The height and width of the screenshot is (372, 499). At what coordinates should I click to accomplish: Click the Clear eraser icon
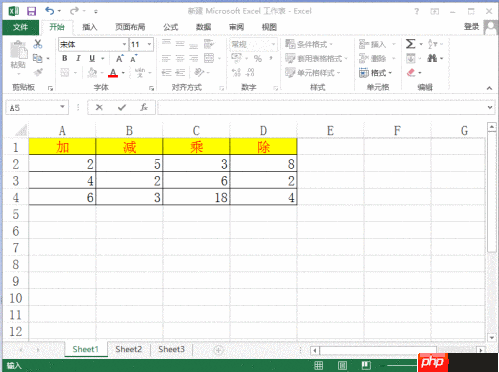coord(411,72)
